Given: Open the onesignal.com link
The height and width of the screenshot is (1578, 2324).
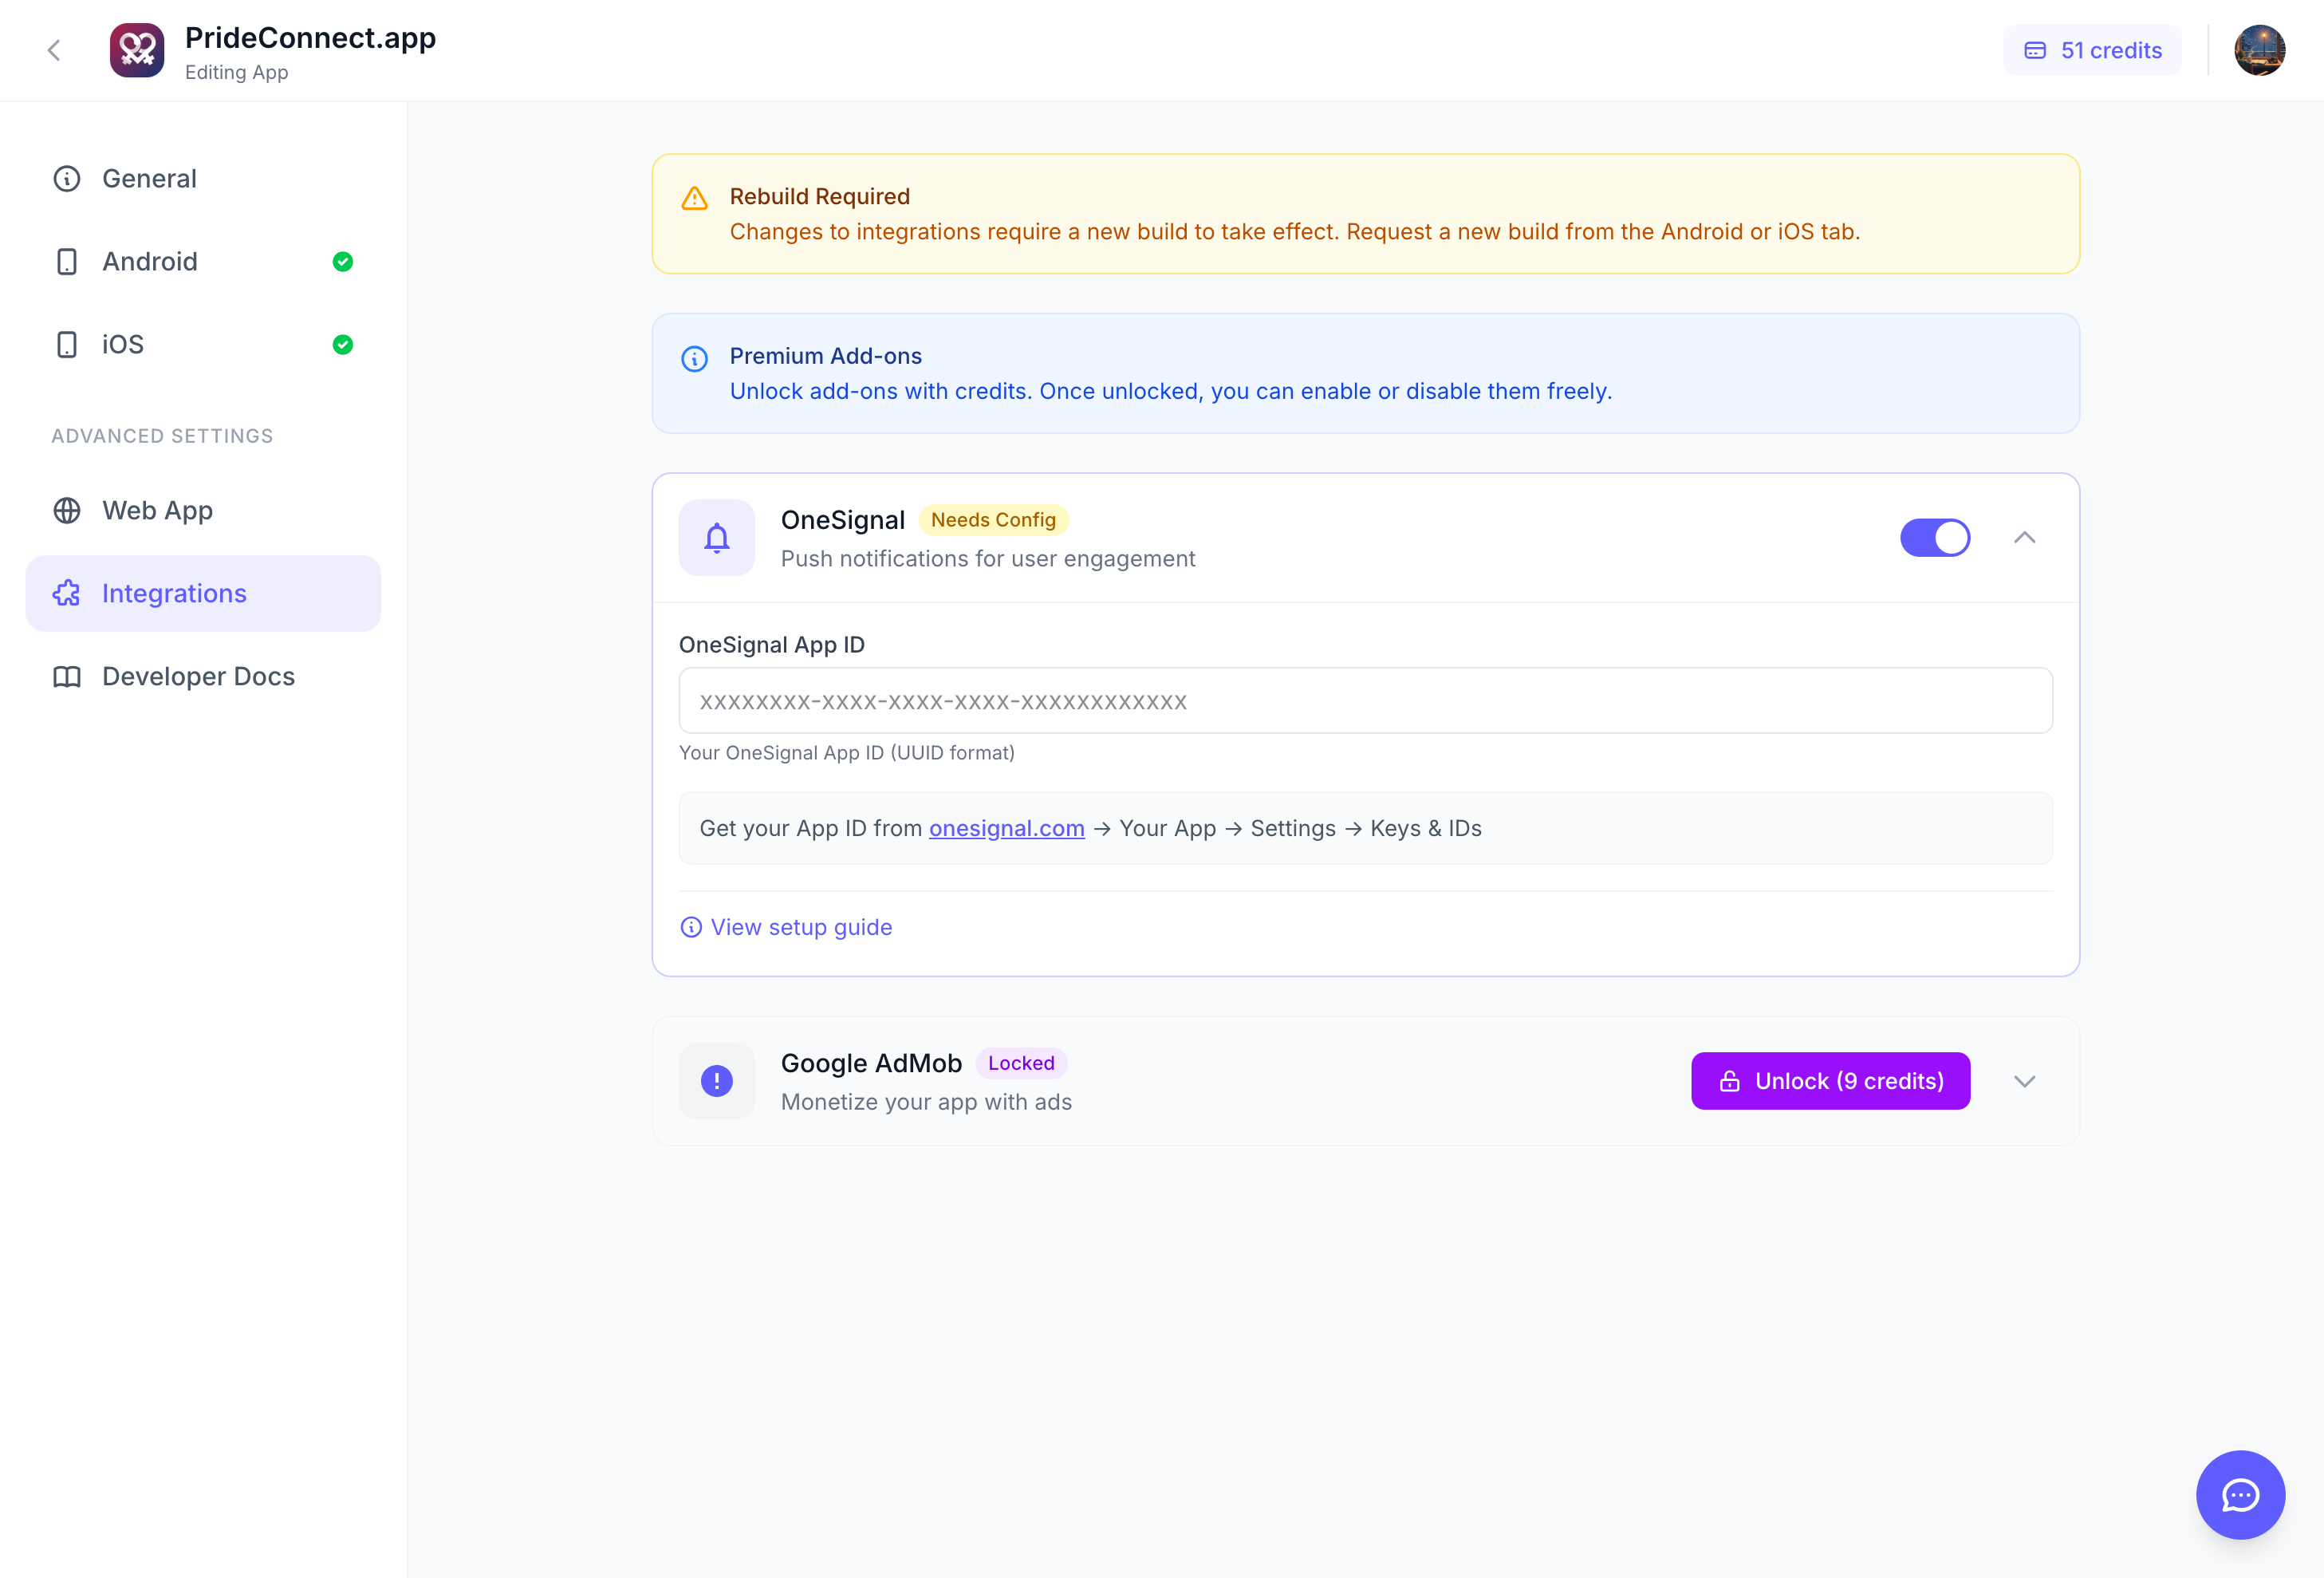Looking at the screenshot, I should click(1006, 828).
